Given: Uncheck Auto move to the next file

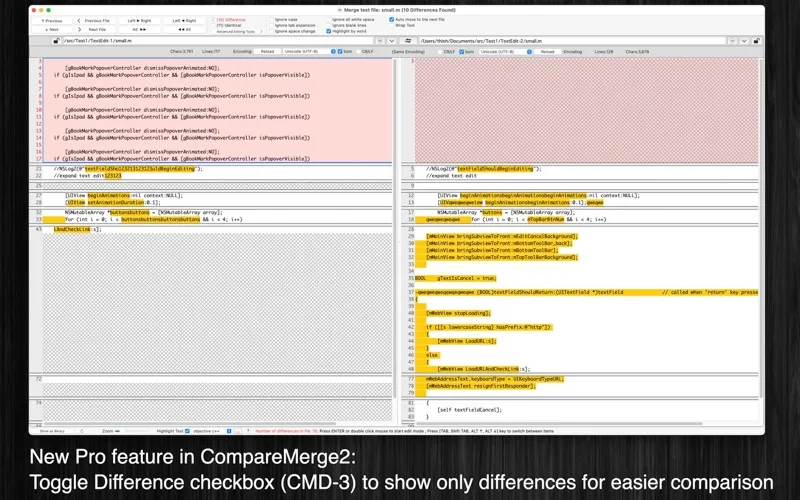Looking at the screenshot, I should pyautogui.click(x=391, y=19).
